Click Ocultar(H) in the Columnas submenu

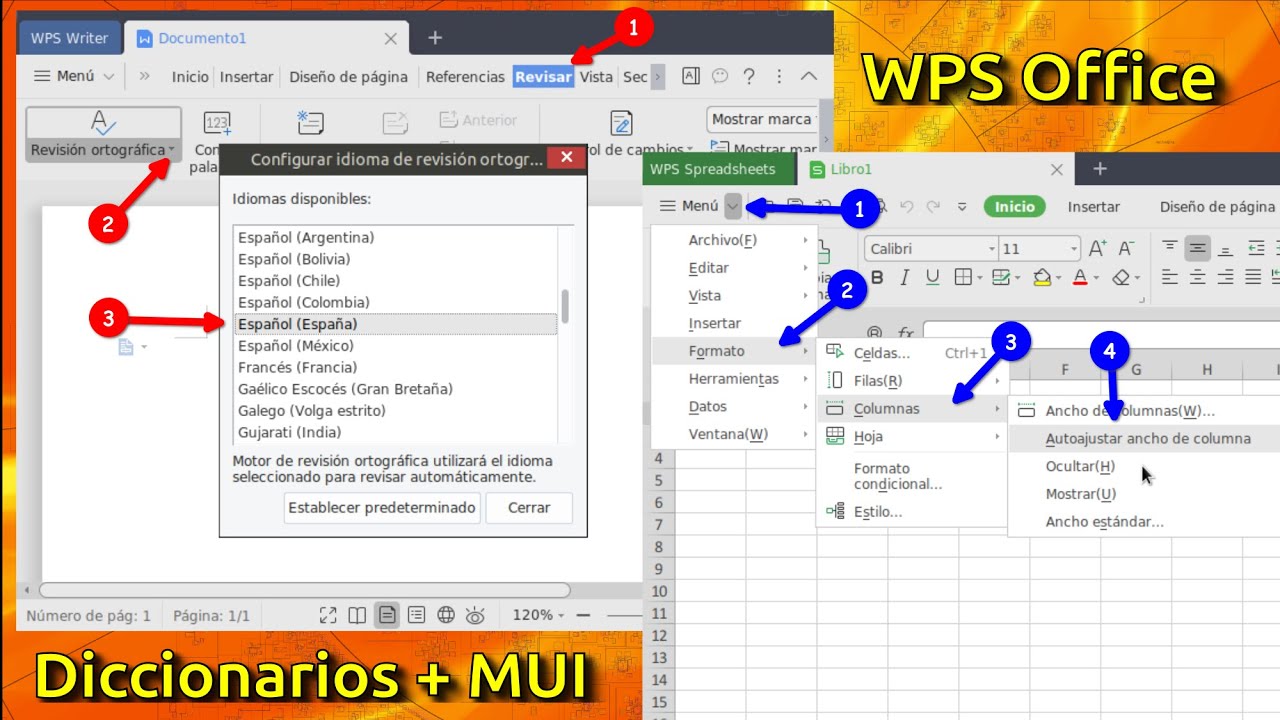pos(1145,466)
